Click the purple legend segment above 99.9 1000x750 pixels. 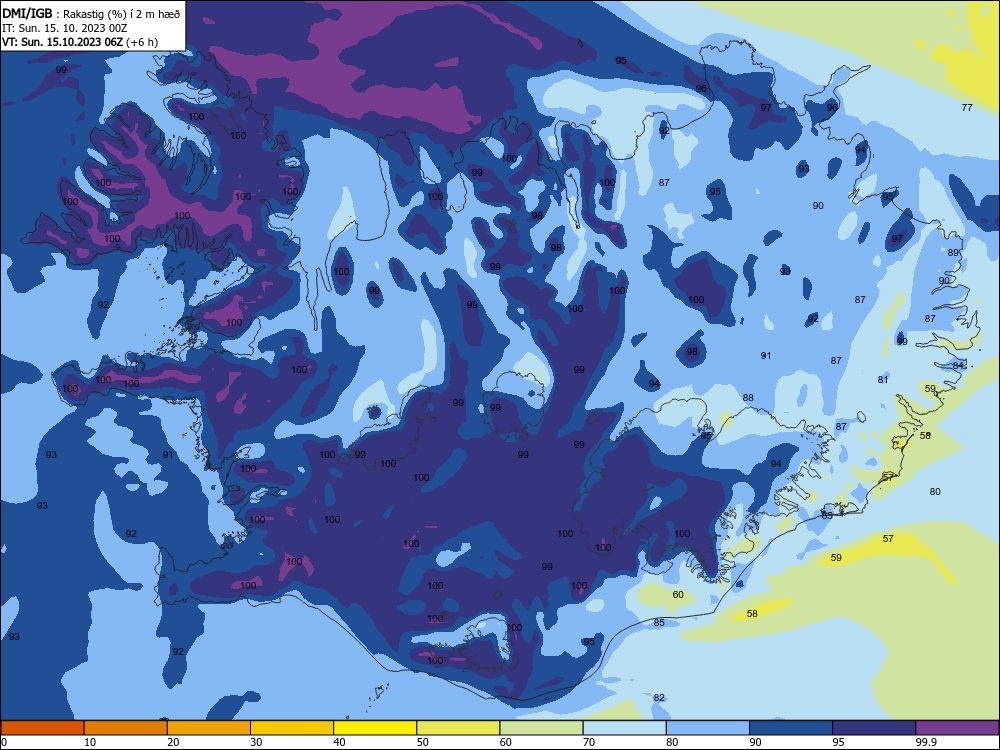958,728
